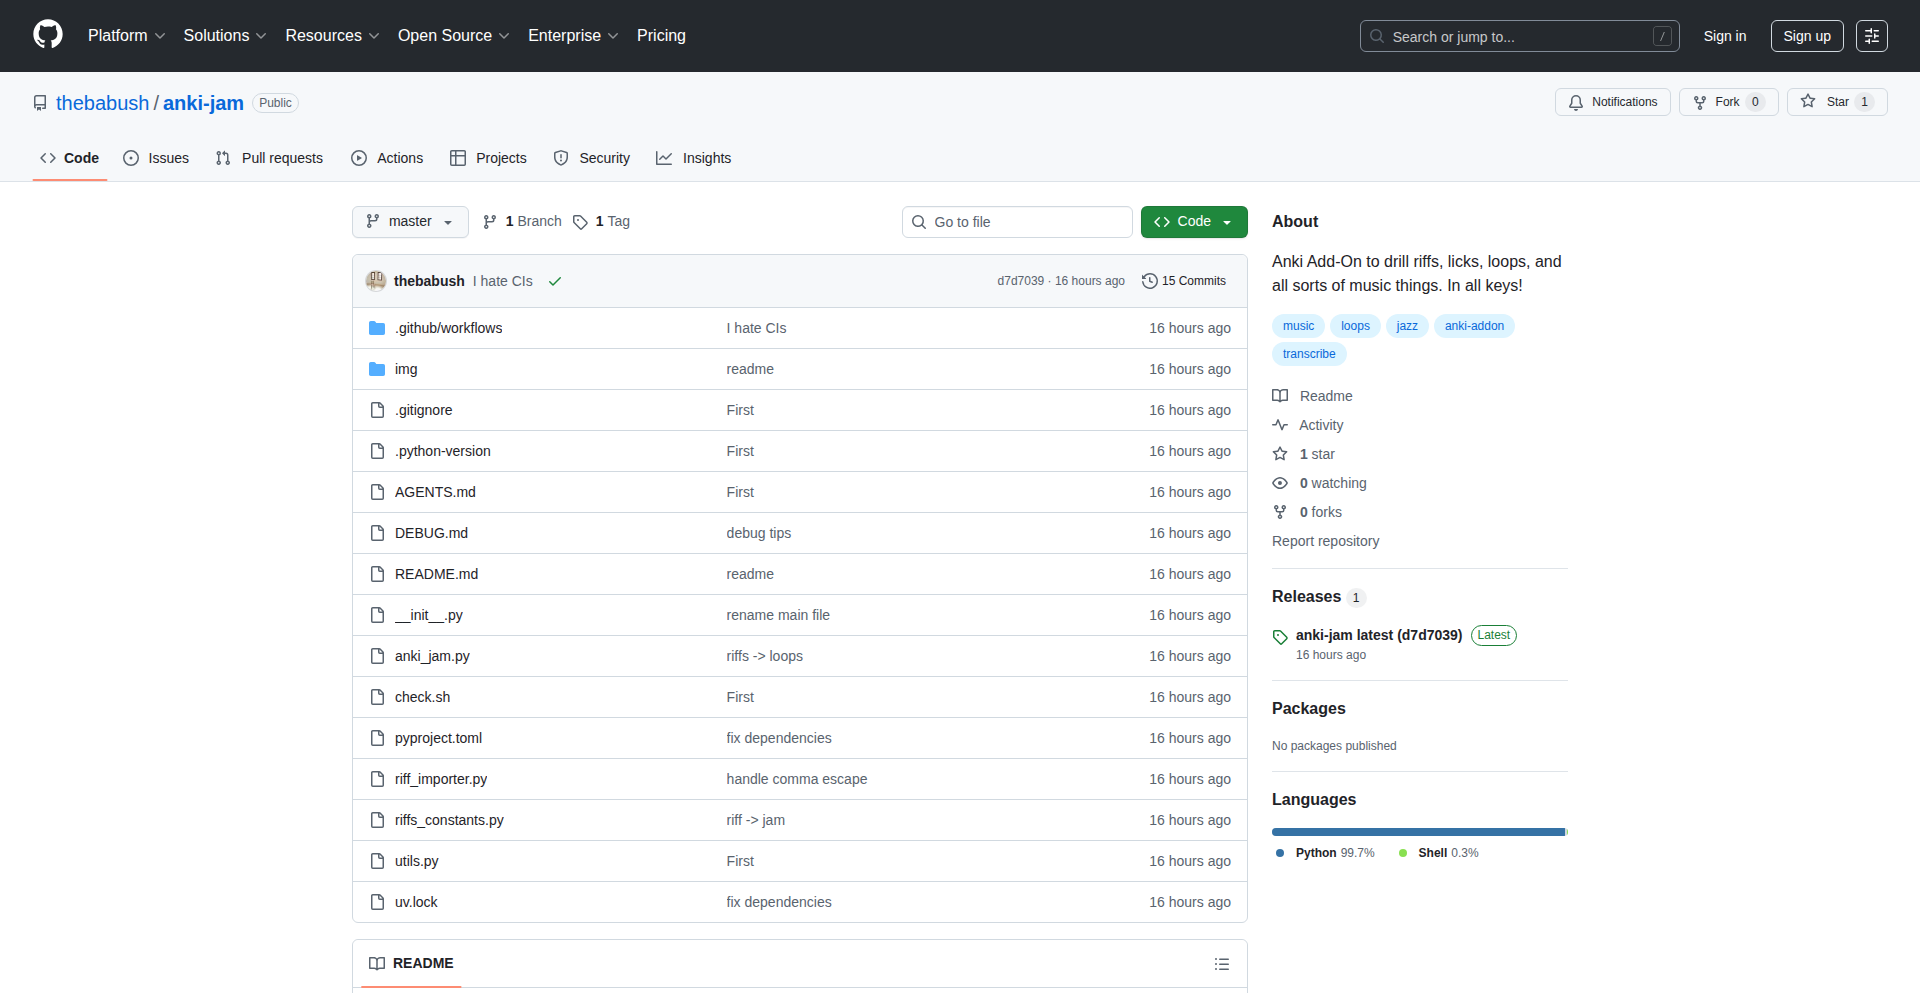Click the release tag icon for anki-jam latest
This screenshot has width=1920, height=993.
click(x=1280, y=637)
